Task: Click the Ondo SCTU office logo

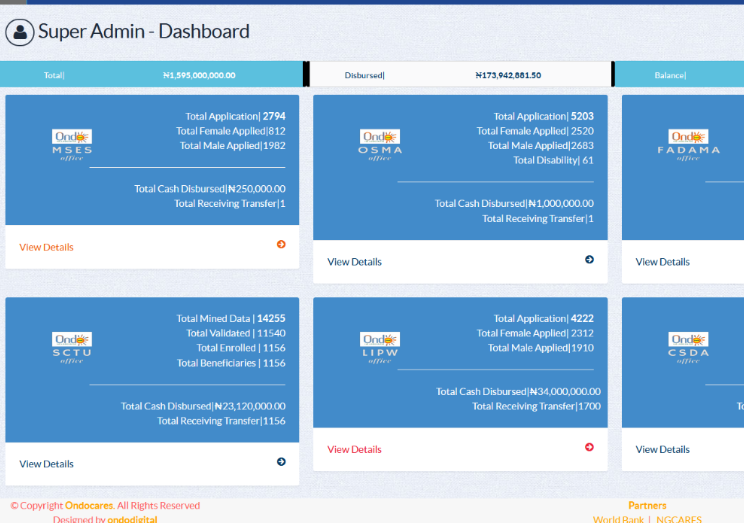Action: tap(72, 346)
